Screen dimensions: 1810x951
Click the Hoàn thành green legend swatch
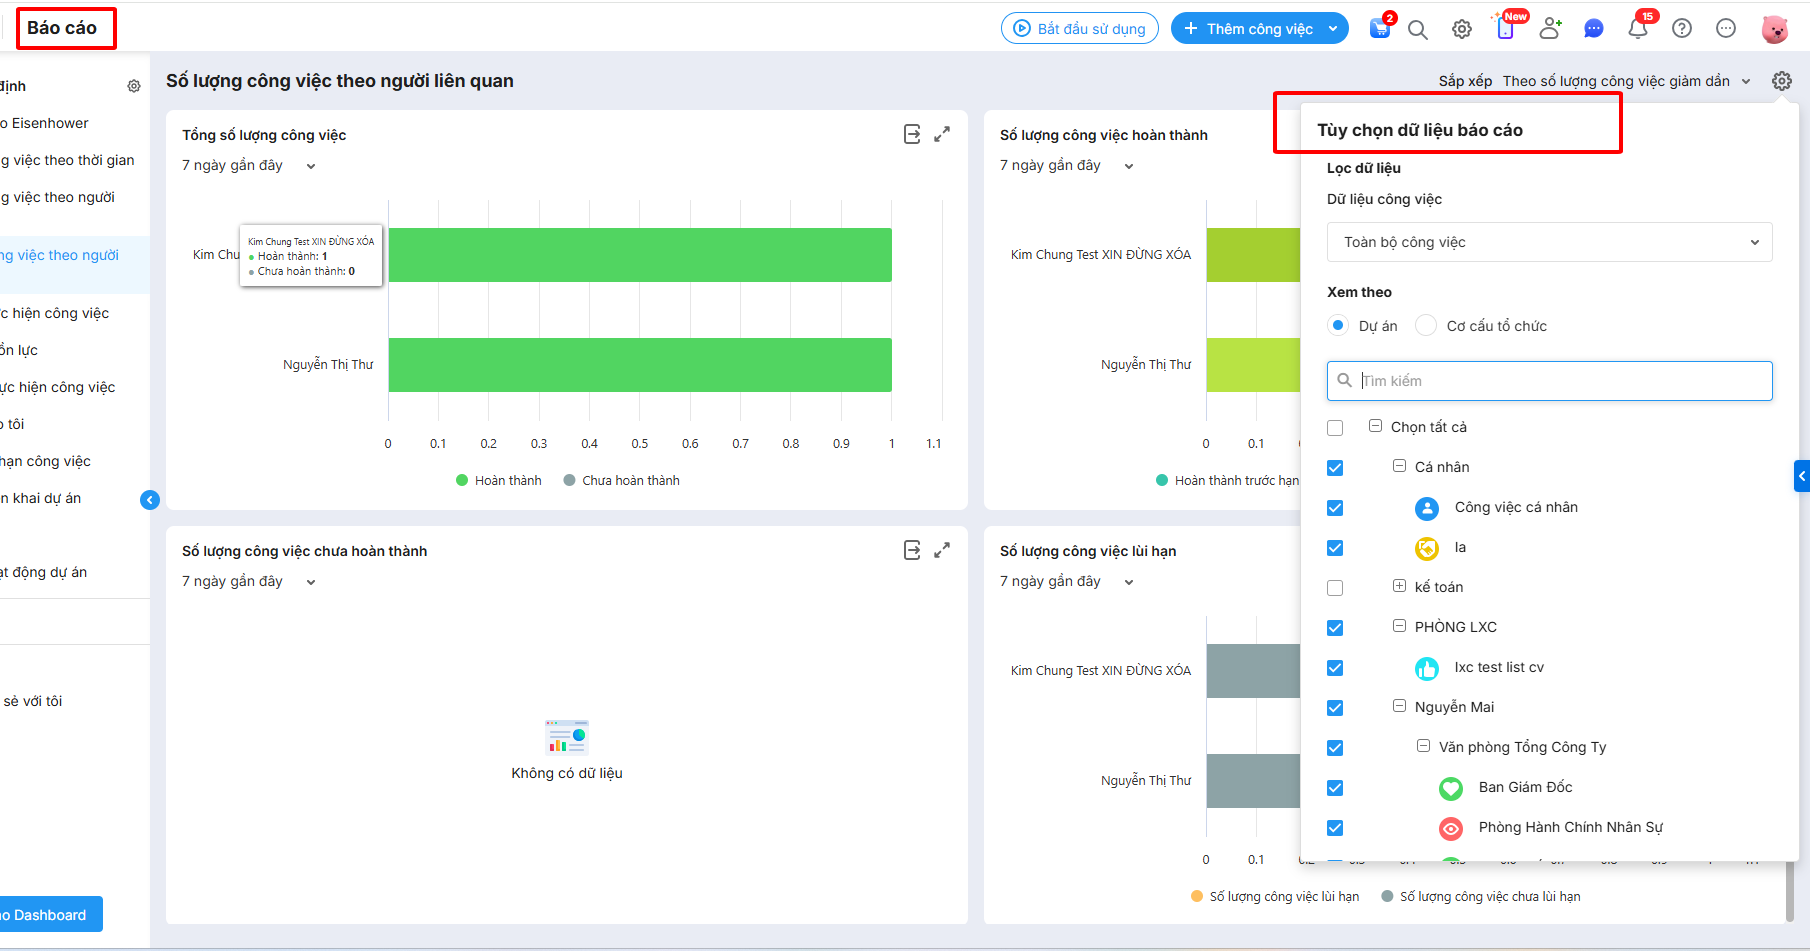[x=462, y=480]
